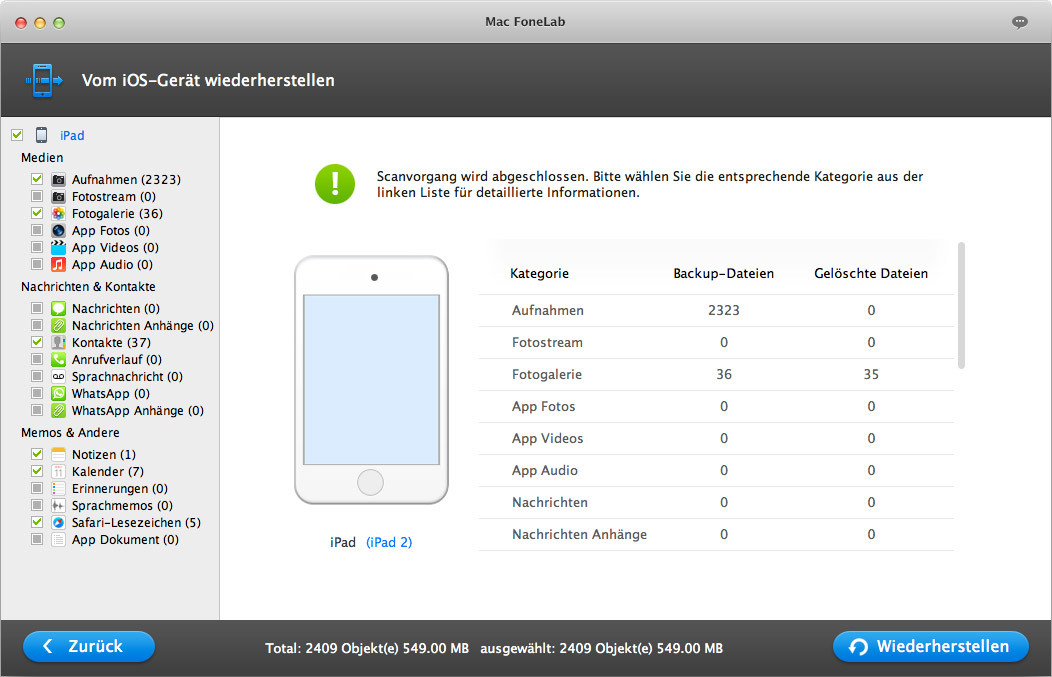Click the Sprachnachricht voicemail icon
The width and height of the screenshot is (1052, 677).
(x=58, y=376)
